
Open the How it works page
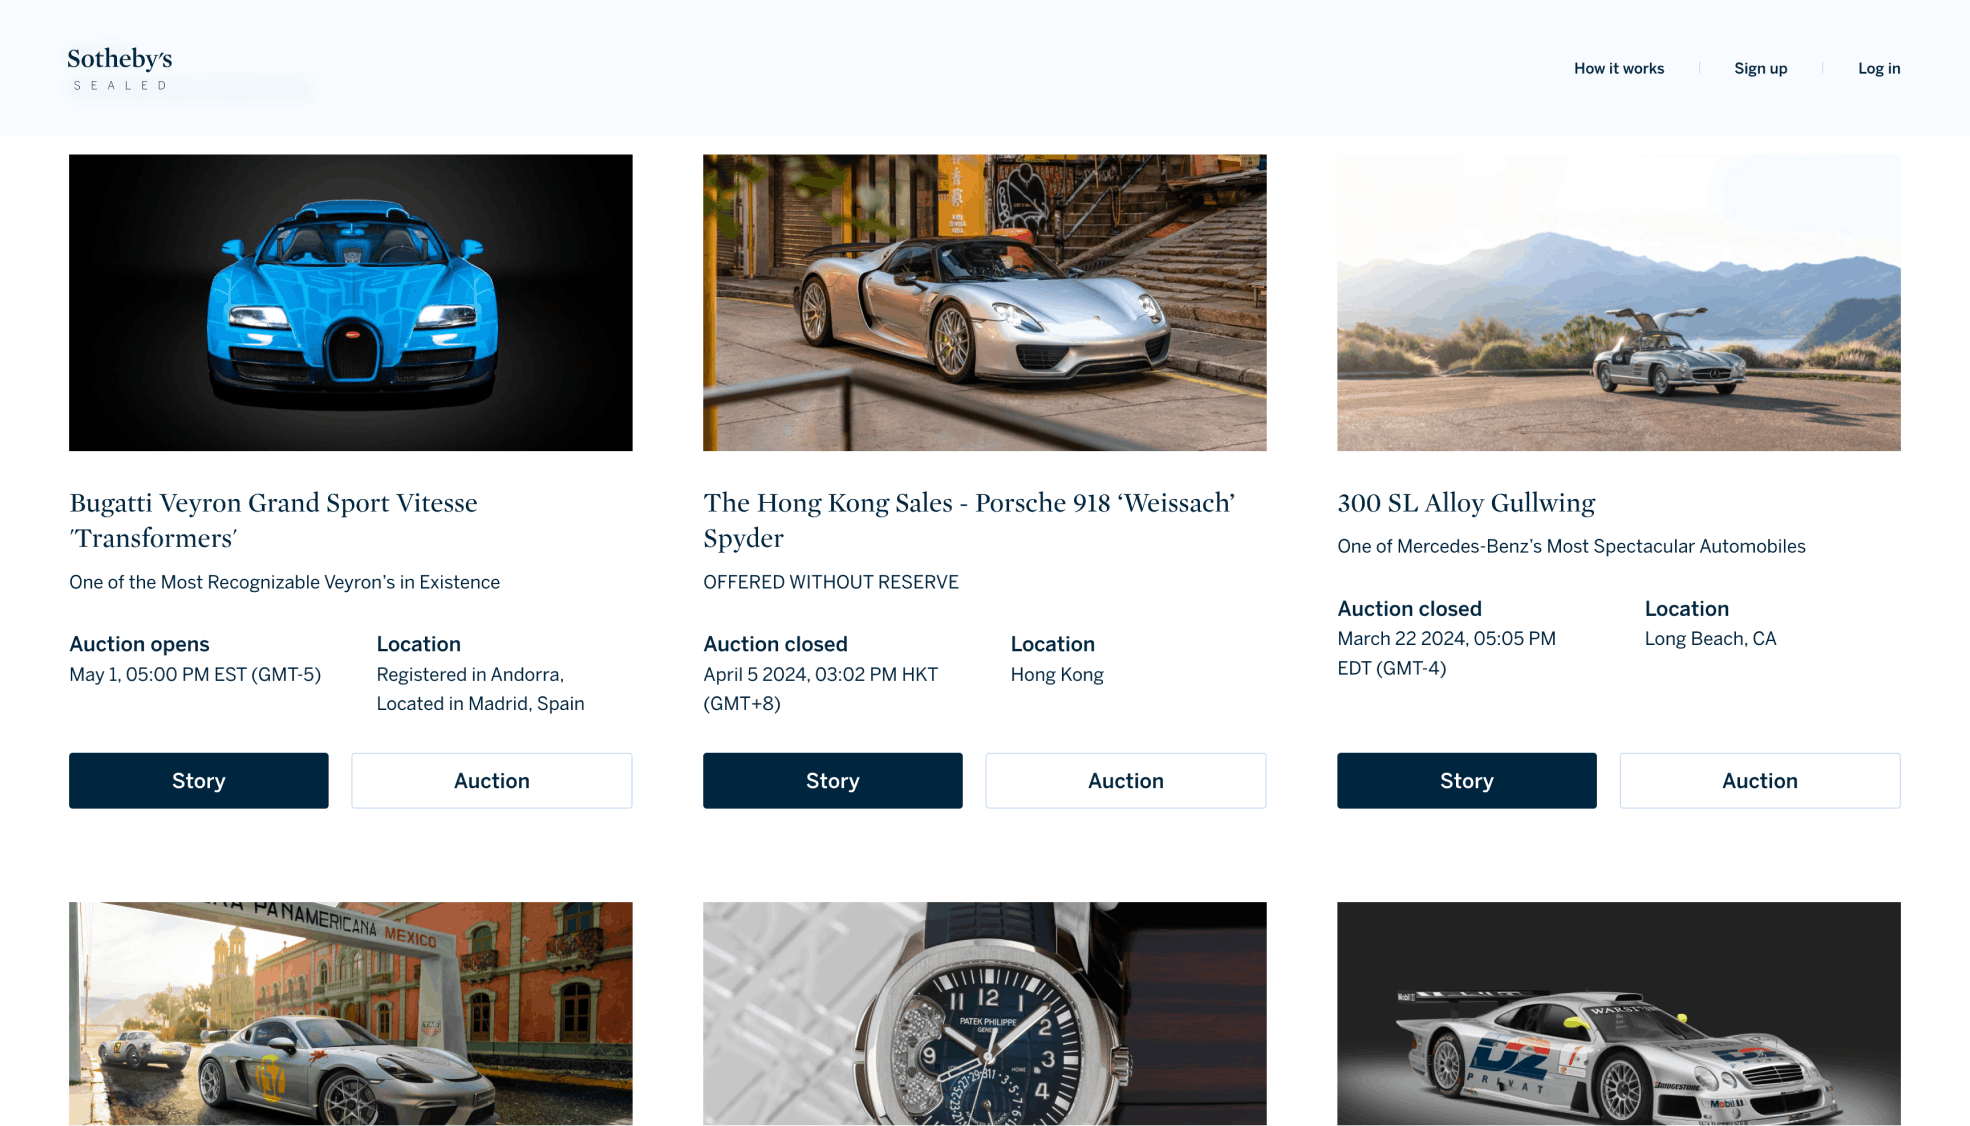click(1619, 68)
